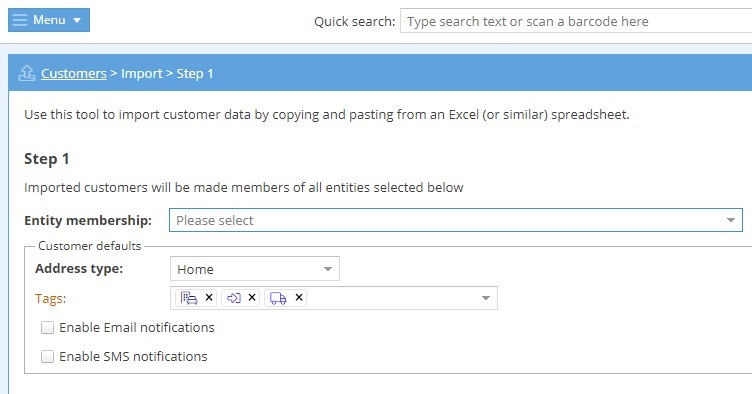752x394 pixels.
Task: Remove the delivery truck tag
Action: [x=299, y=298]
